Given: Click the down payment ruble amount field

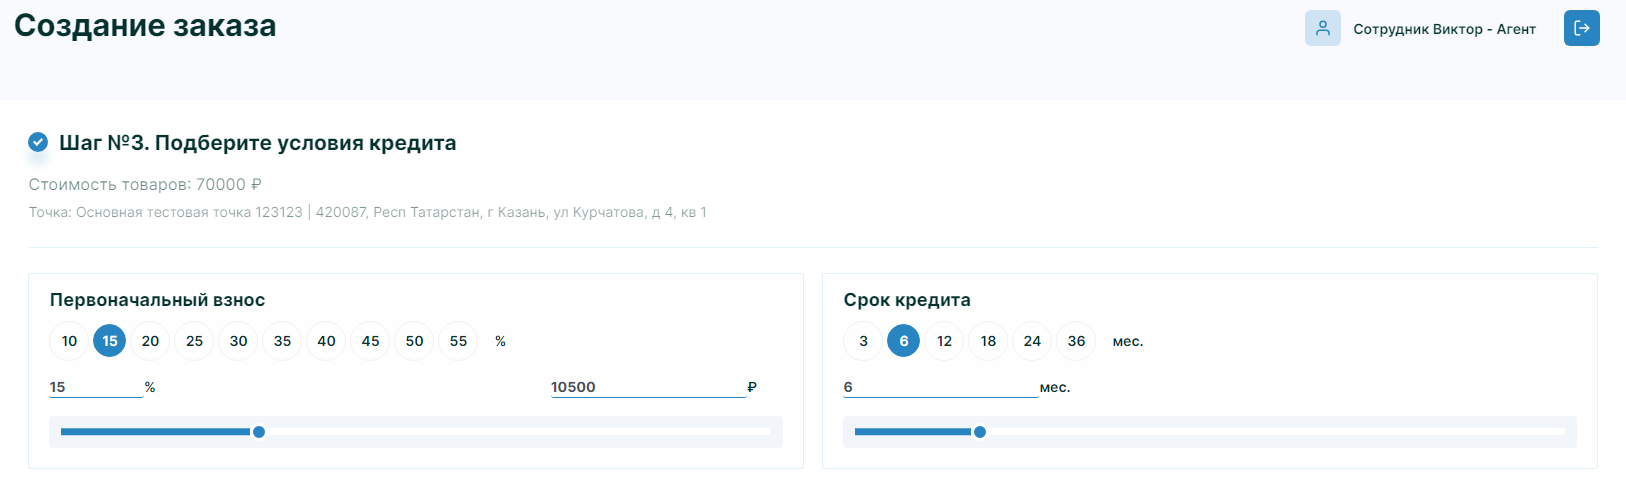Looking at the screenshot, I should click(647, 387).
